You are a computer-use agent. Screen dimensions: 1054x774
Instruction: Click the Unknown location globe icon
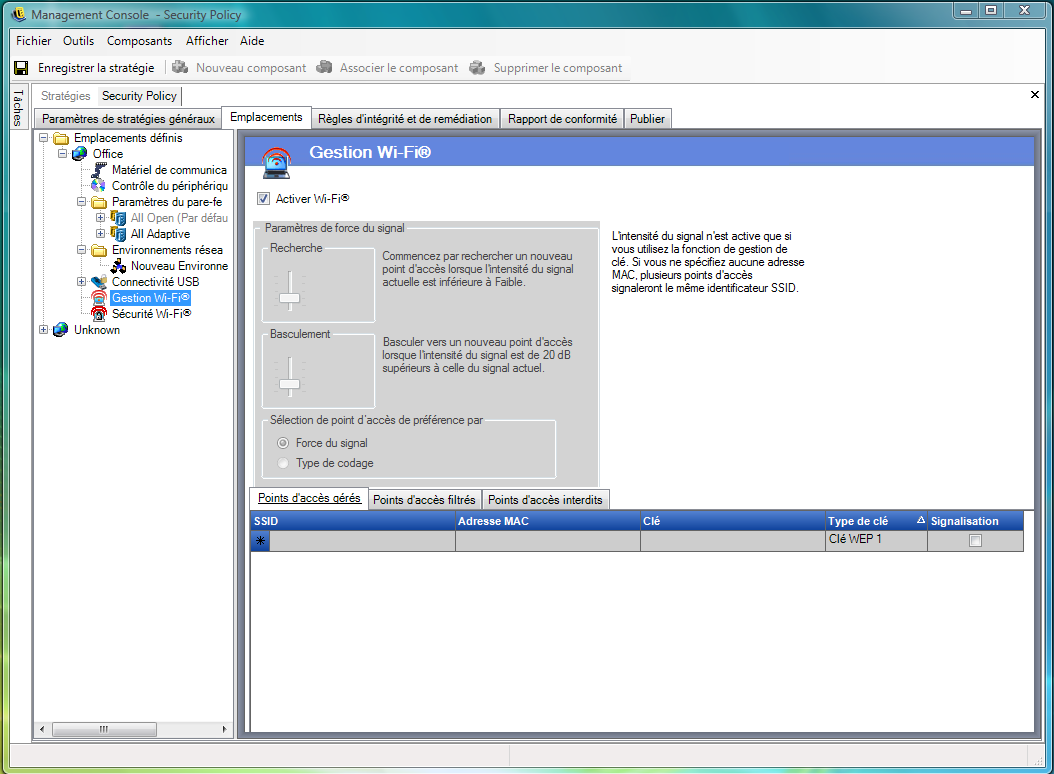pos(61,330)
